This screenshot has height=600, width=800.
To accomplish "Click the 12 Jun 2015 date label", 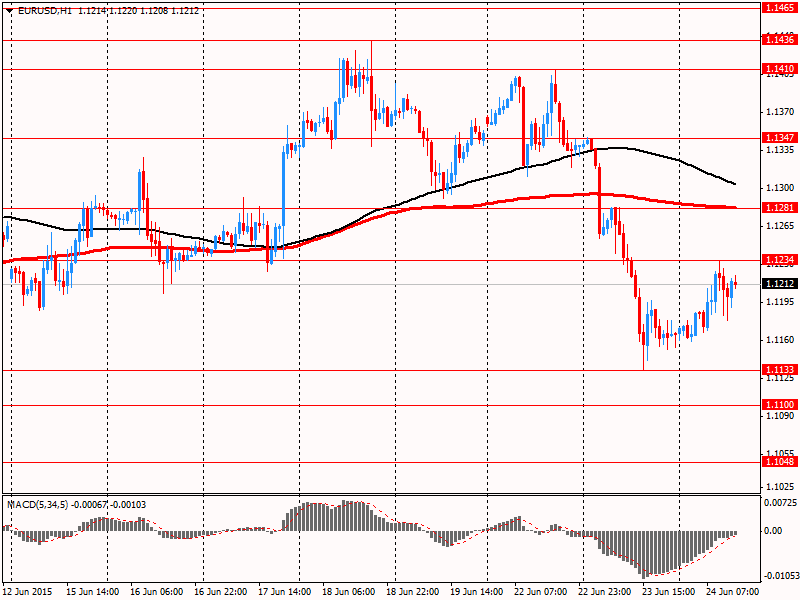I will coord(28,592).
